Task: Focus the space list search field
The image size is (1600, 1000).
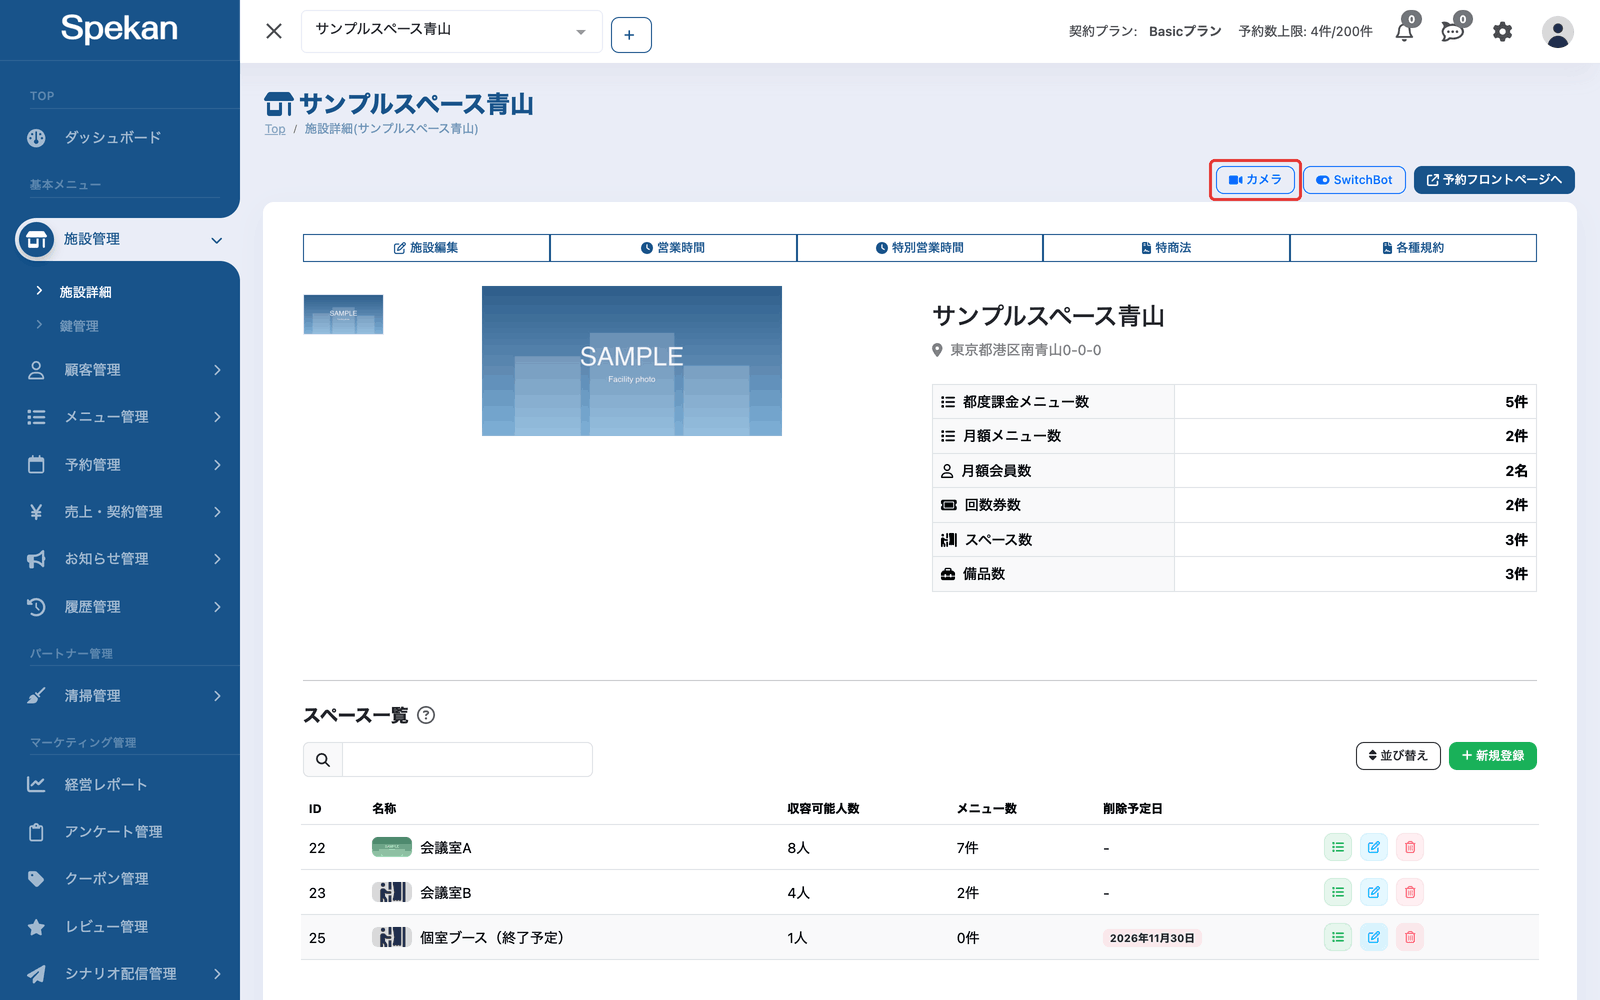Action: click(467, 760)
